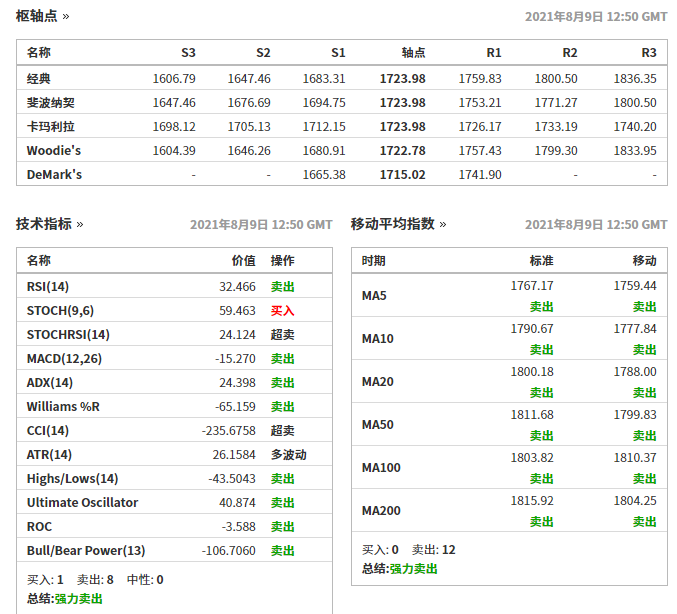Click classic S3 value 1606.79

[x=174, y=79]
